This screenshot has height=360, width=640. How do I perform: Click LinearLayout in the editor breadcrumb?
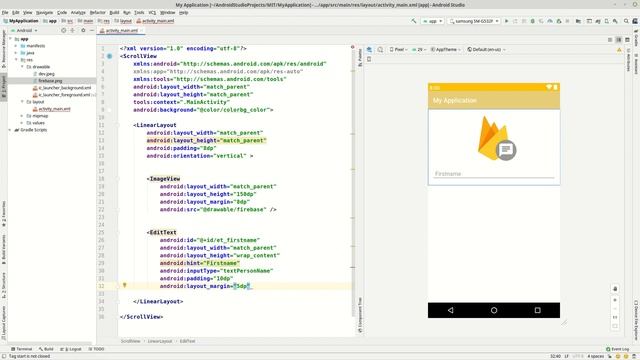(160, 341)
